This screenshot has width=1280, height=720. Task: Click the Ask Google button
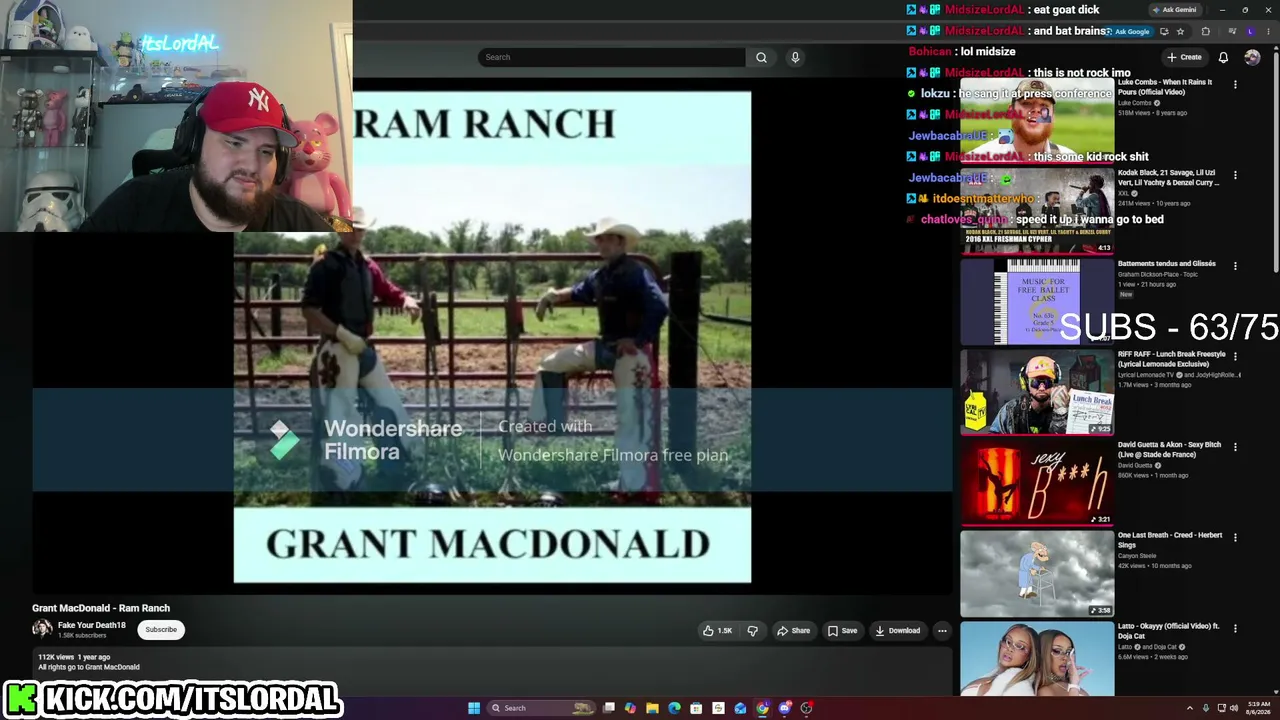click(x=1128, y=31)
